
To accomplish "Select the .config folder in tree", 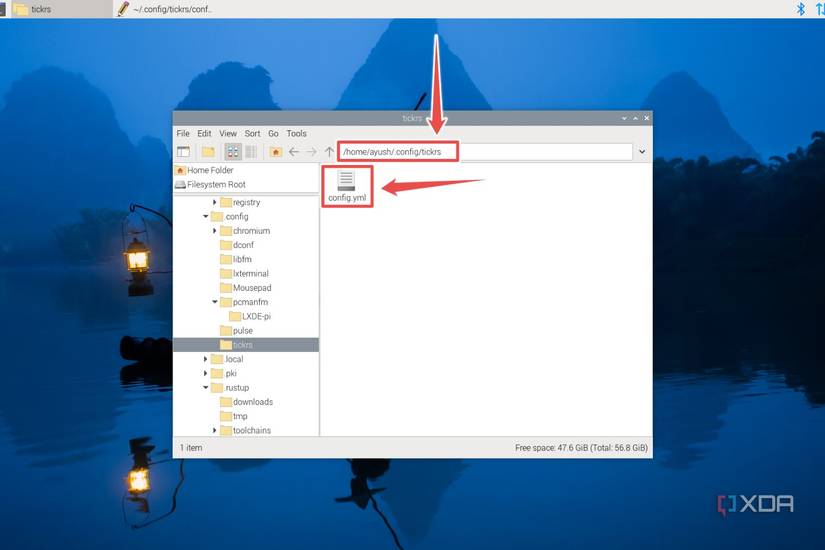I will click(x=230, y=216).
